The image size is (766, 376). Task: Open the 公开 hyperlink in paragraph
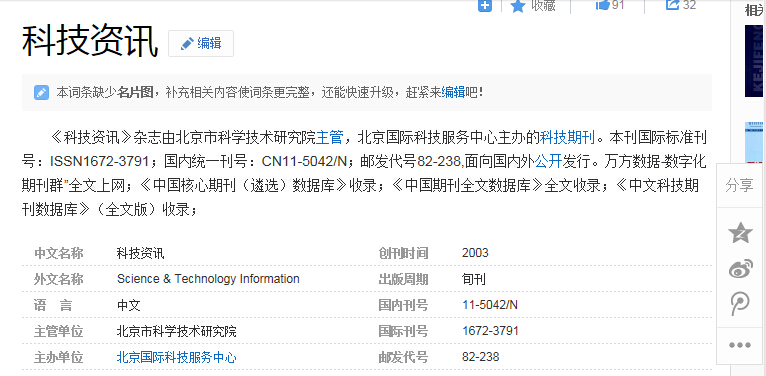click(x=548, y=161)
